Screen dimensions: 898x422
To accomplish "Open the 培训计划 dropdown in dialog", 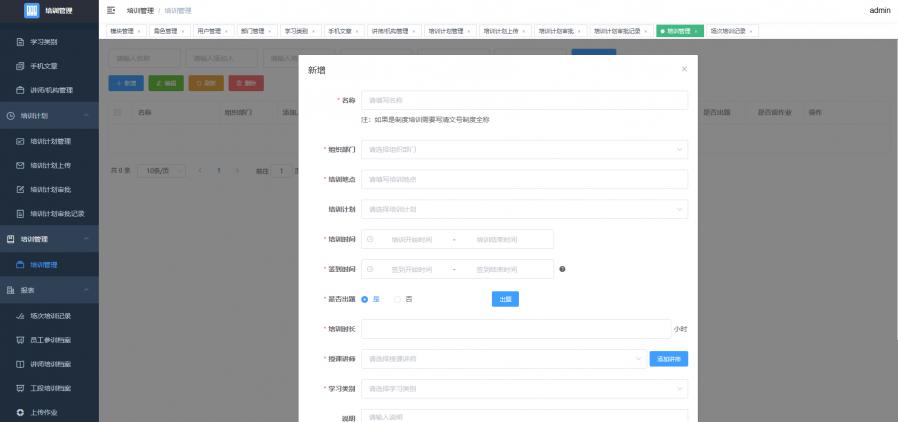I will [x=524, y=209].
